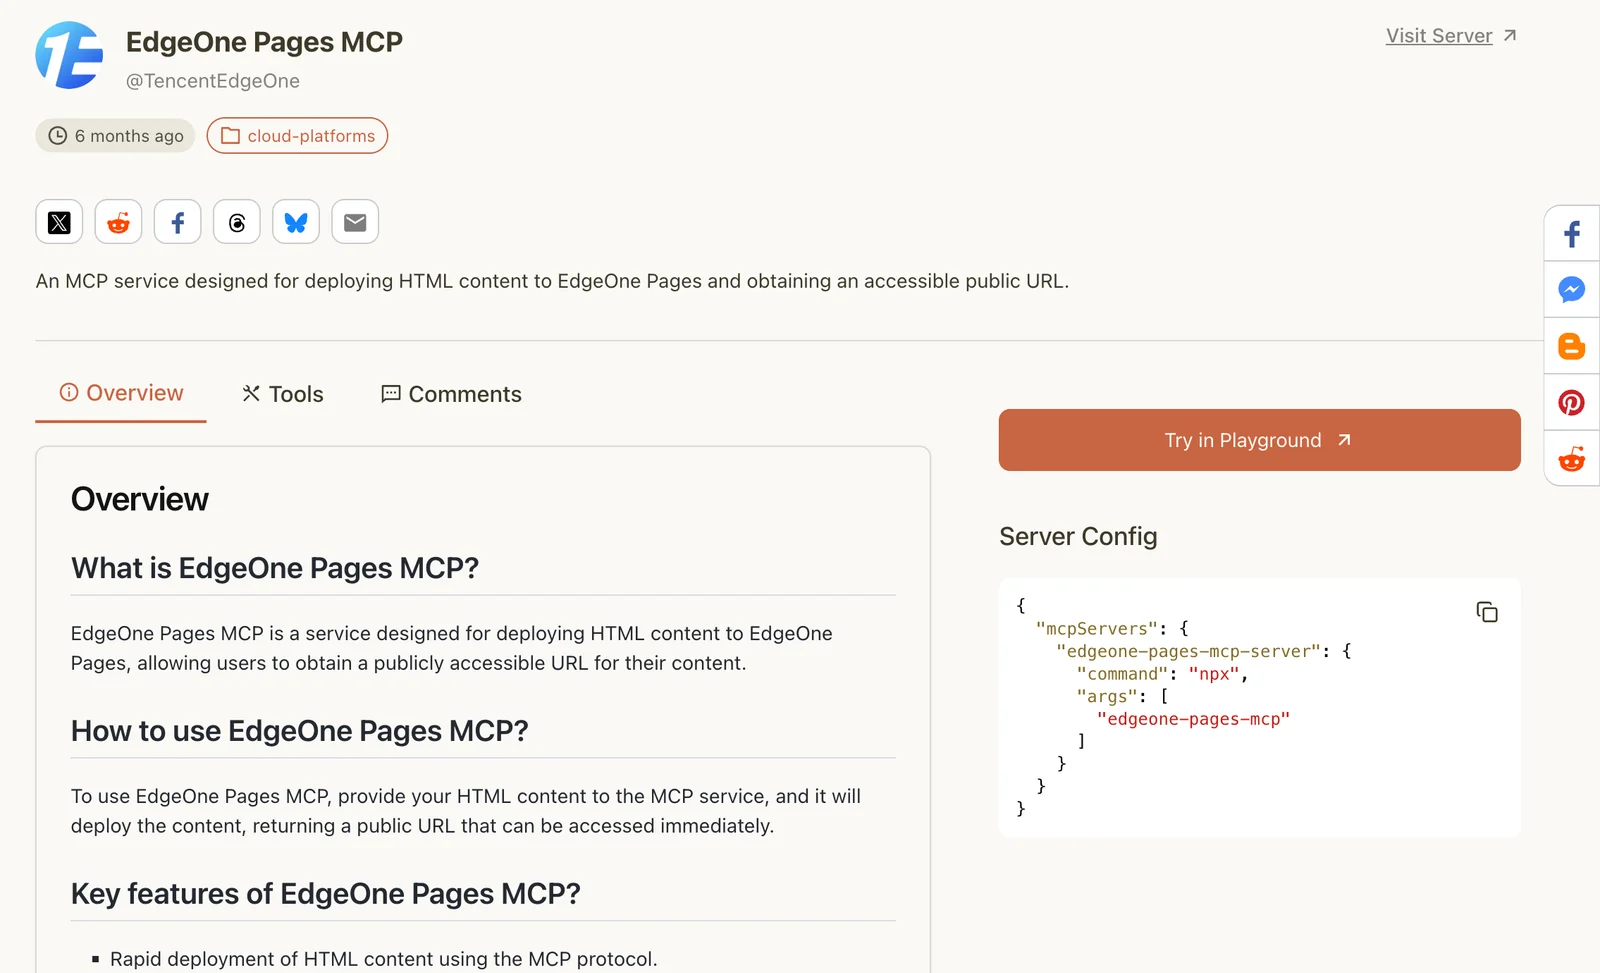Click the Blogger icon in the sidebar

(x=1571, y=346)
